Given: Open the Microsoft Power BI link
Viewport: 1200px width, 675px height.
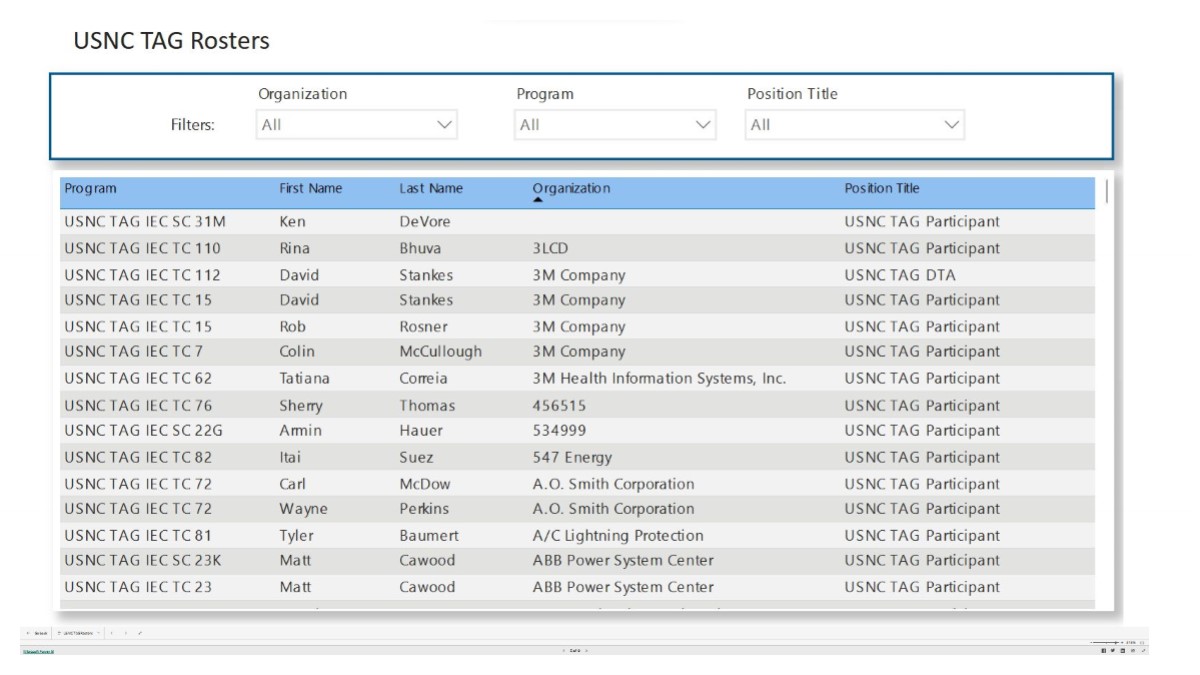Looking at the screenshot, I should tap(38, 652).
